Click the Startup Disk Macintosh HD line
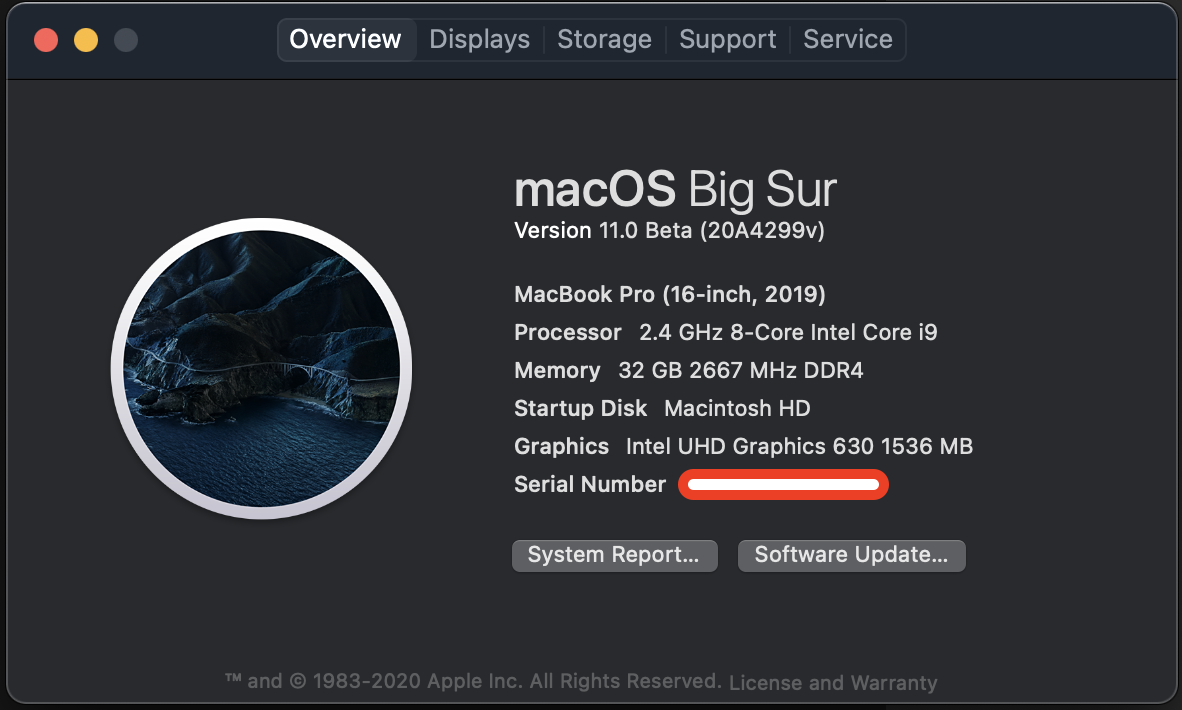 (662, 409)
